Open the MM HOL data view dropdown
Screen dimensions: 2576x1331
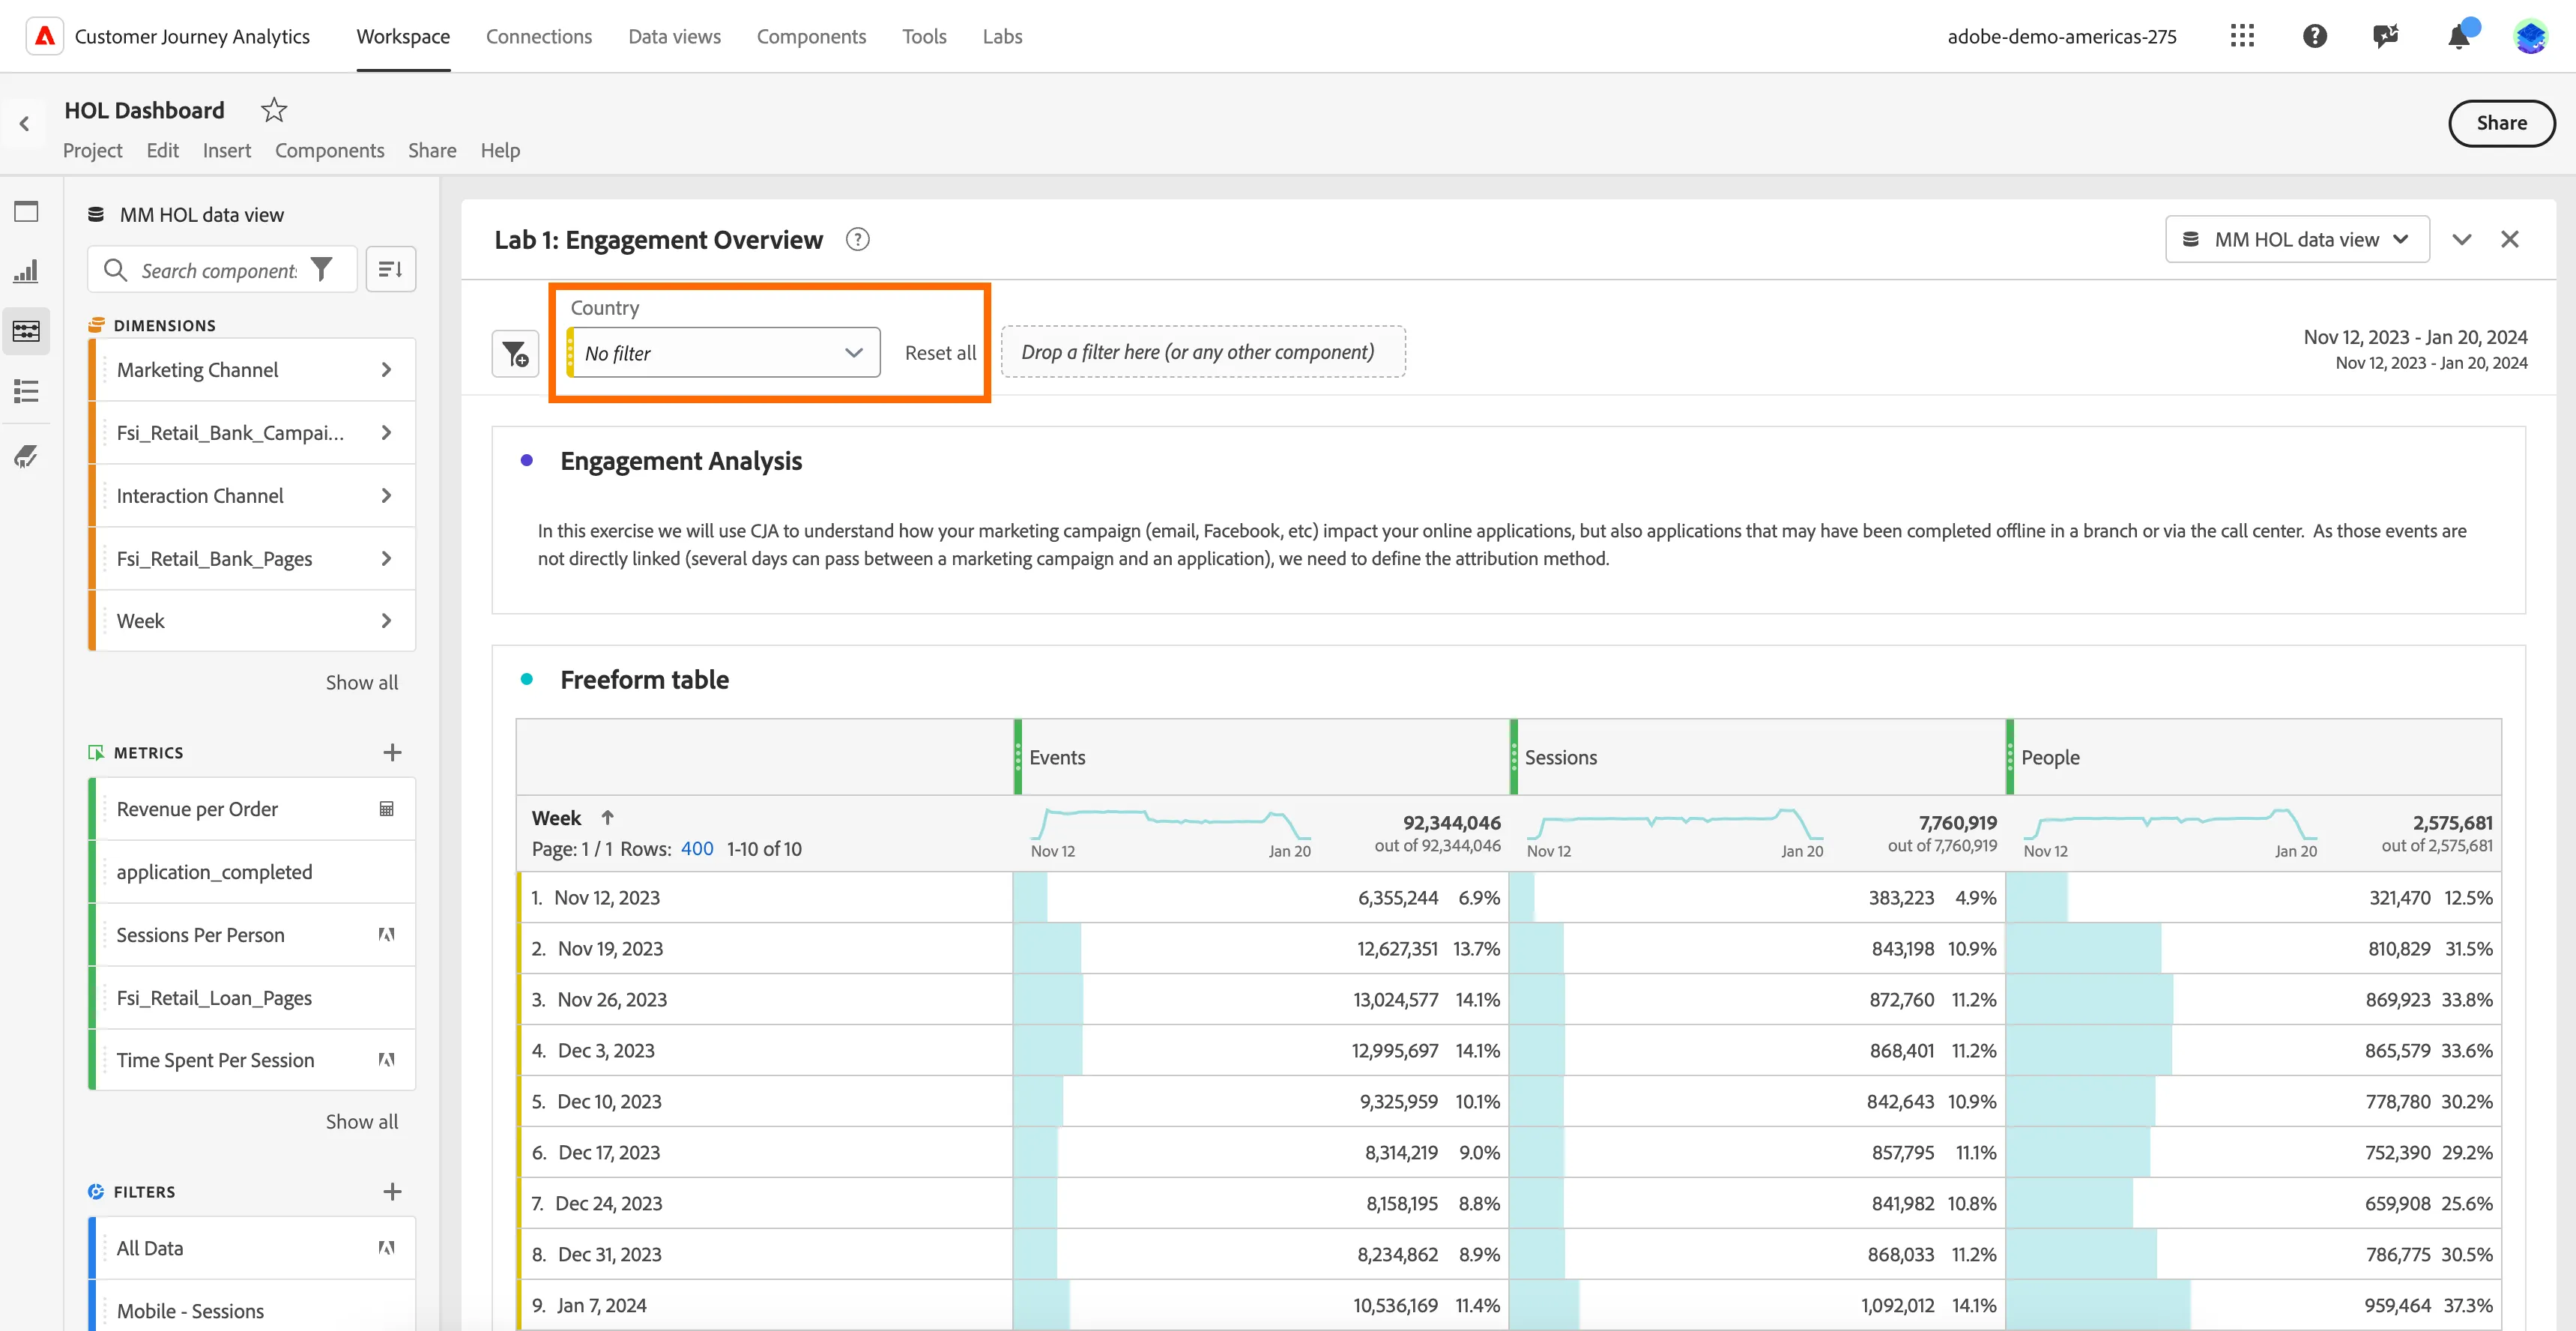coord(2297,240)
